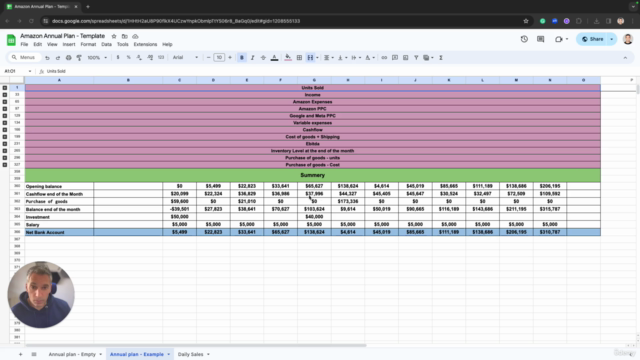Open the Insert menu

[69, 44]
